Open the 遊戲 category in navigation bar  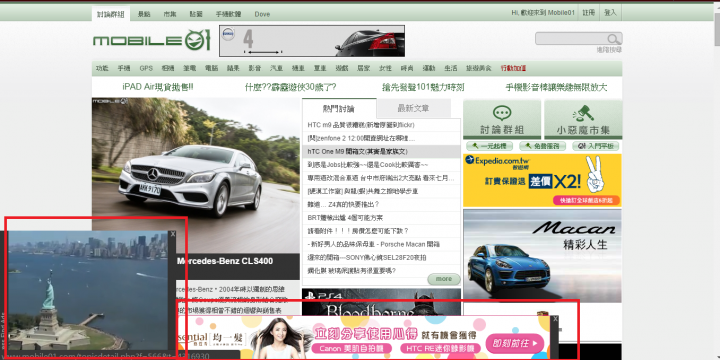point(342,68)
